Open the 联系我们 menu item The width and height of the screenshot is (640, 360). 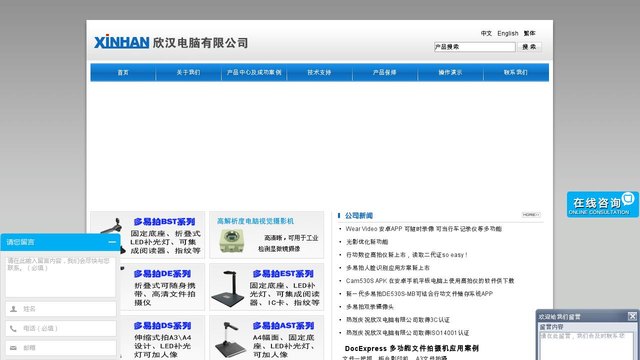pos(516,72)
